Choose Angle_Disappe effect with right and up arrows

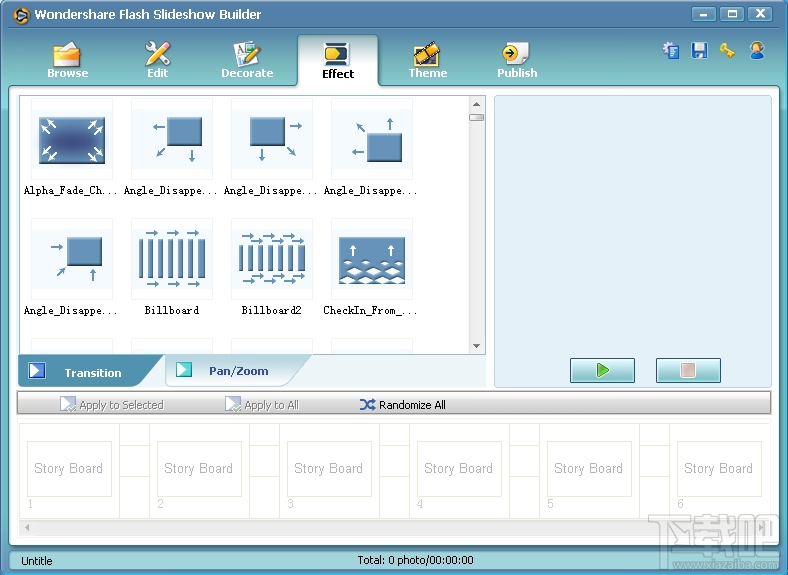(x=72, y=267)
